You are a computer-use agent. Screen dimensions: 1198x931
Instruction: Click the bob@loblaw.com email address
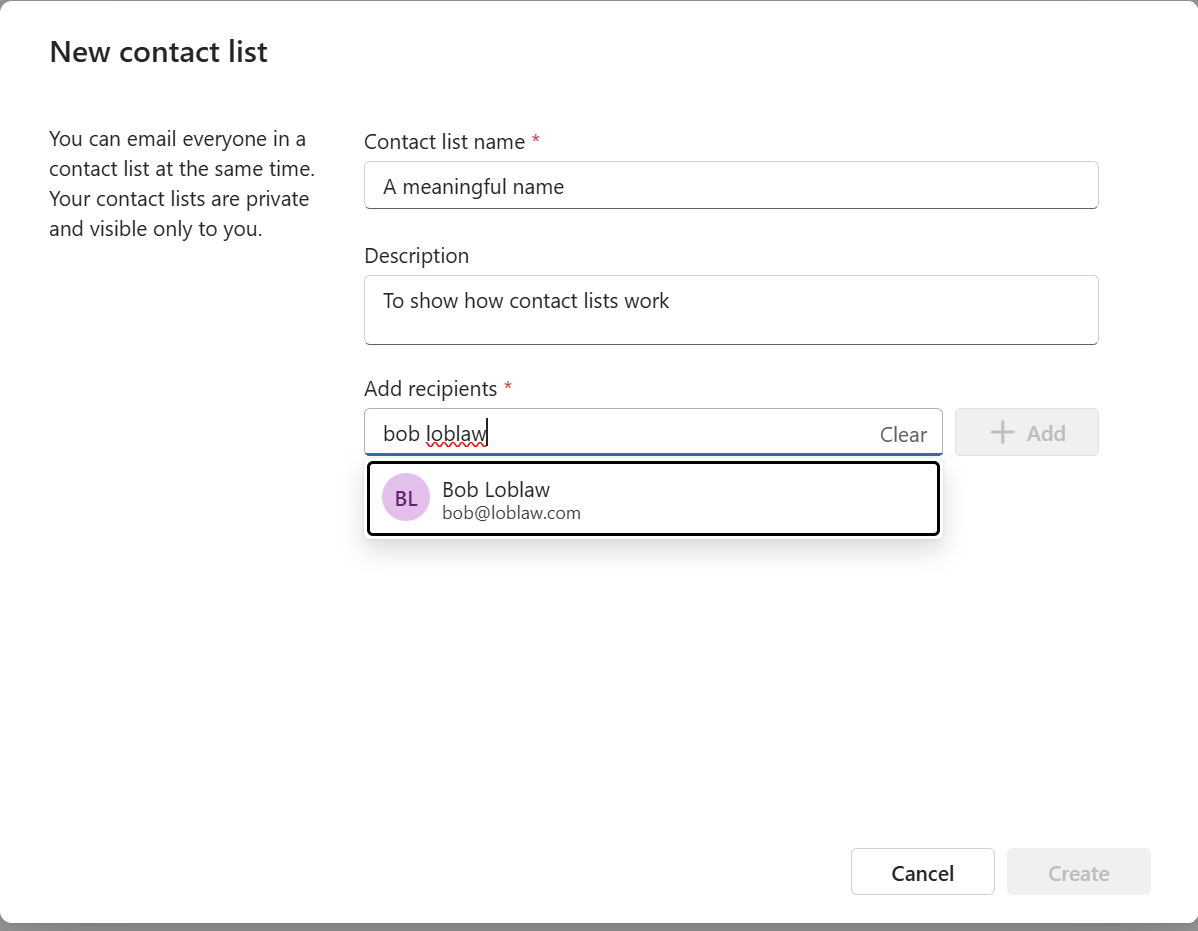click(511, 512)
